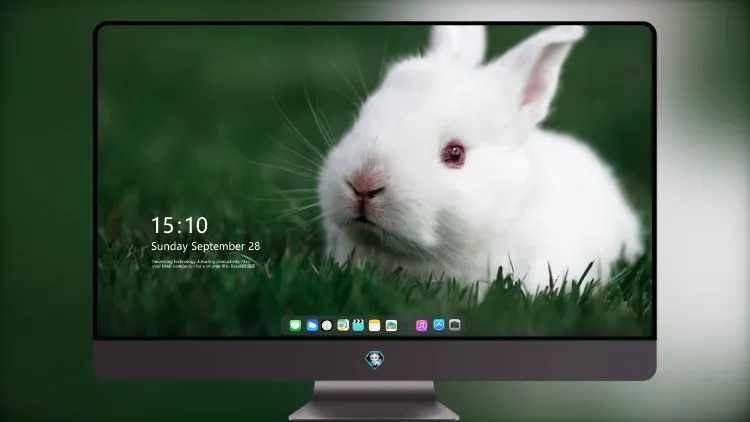Open the Camera app in the dock
Screen dimensions: 750x422
(x=455, y=325)
